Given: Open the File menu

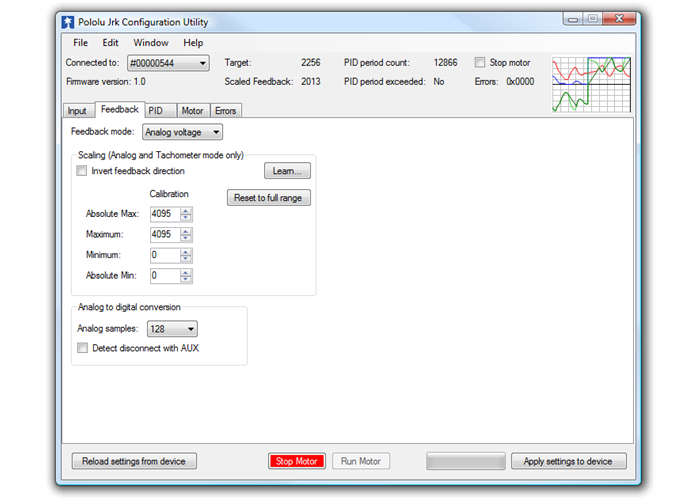Looking at the screenshot, I should [80, 43].
